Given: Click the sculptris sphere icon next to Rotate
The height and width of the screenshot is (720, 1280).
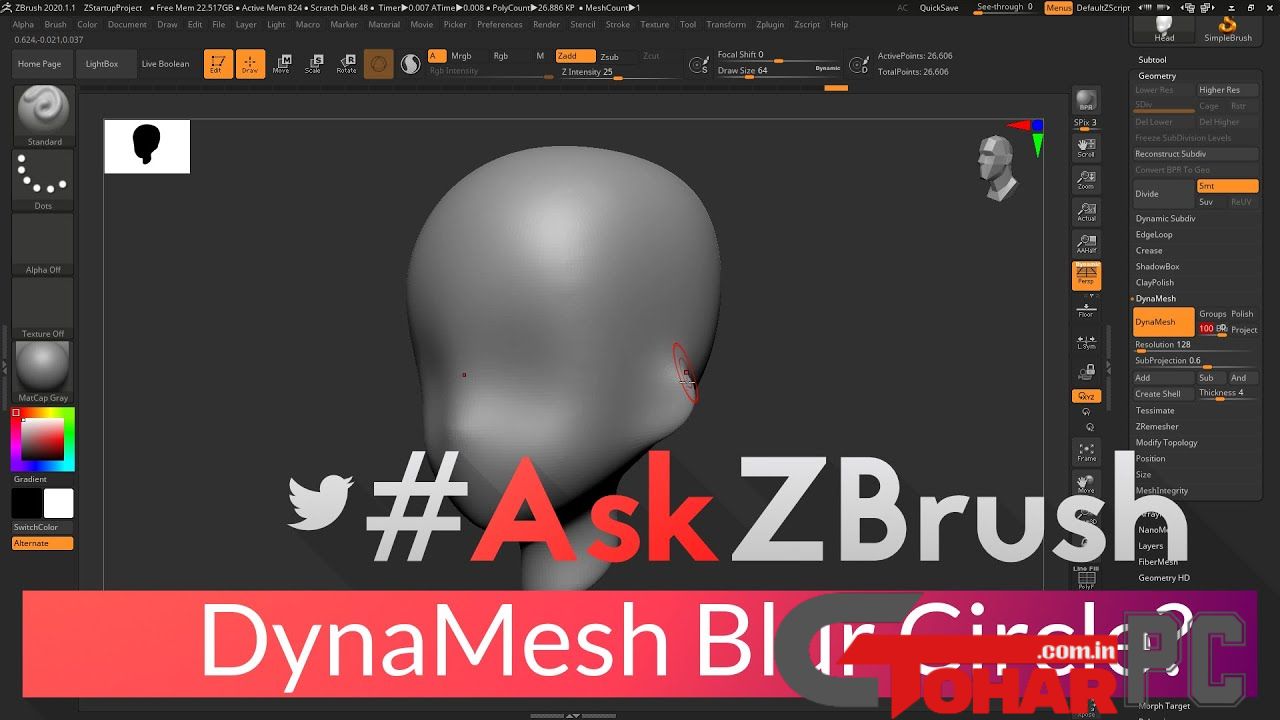Looking at the screenshot, I should click(378, 64).
